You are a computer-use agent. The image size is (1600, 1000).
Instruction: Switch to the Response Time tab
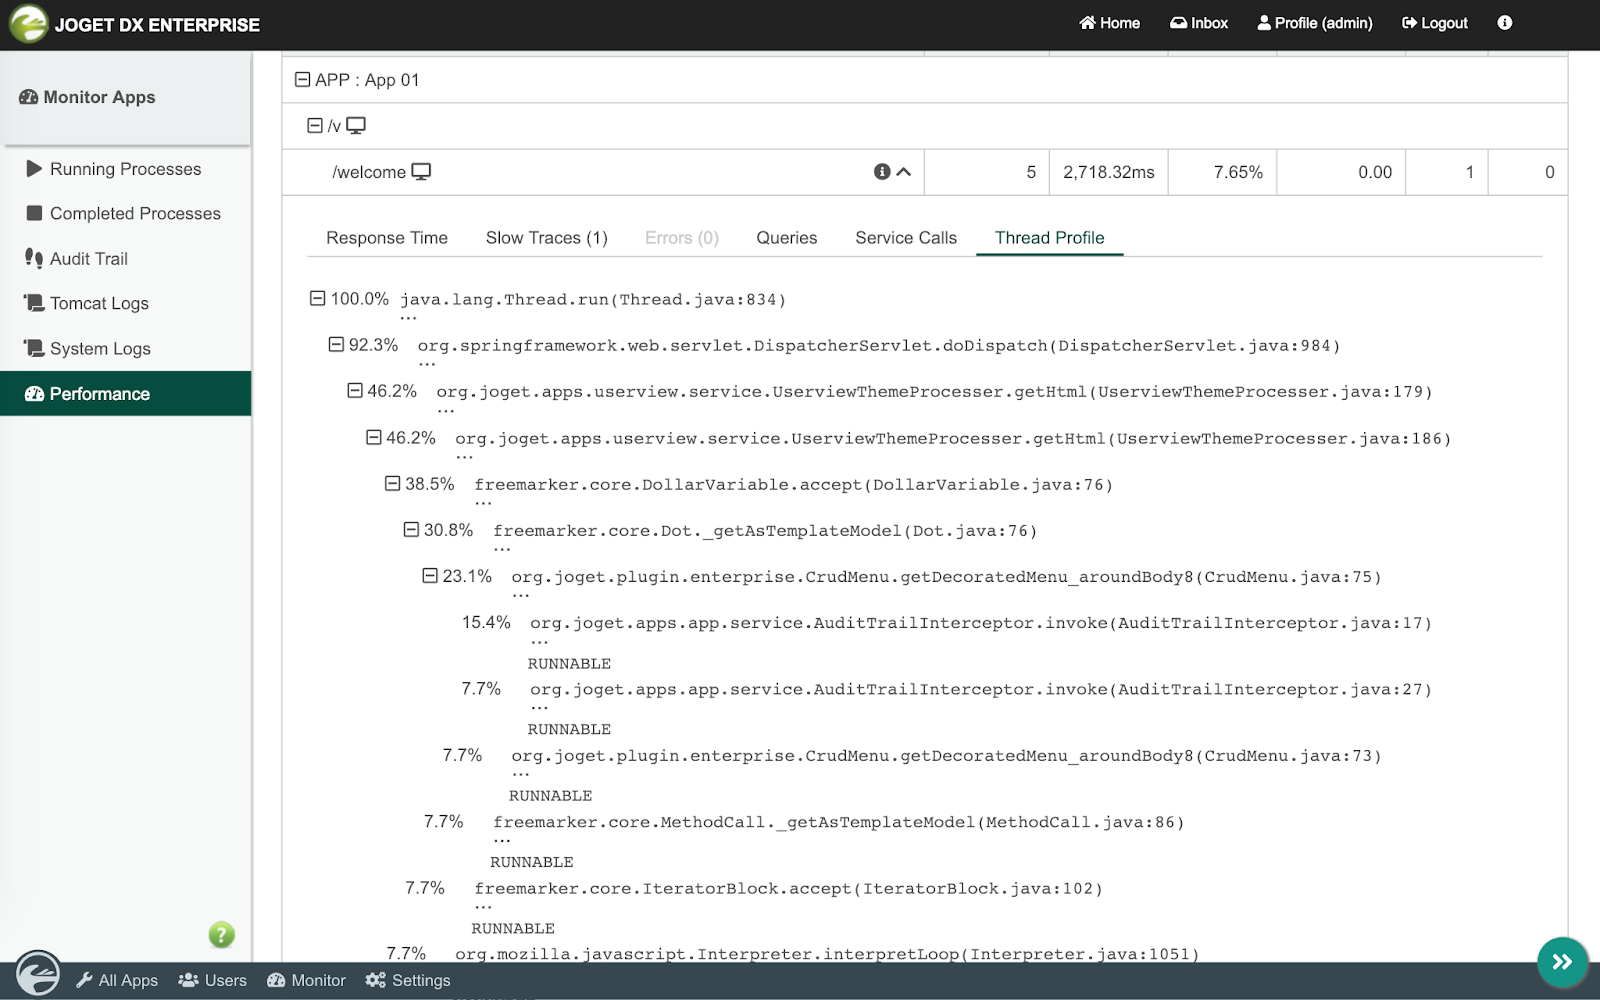tap(387, 238)
